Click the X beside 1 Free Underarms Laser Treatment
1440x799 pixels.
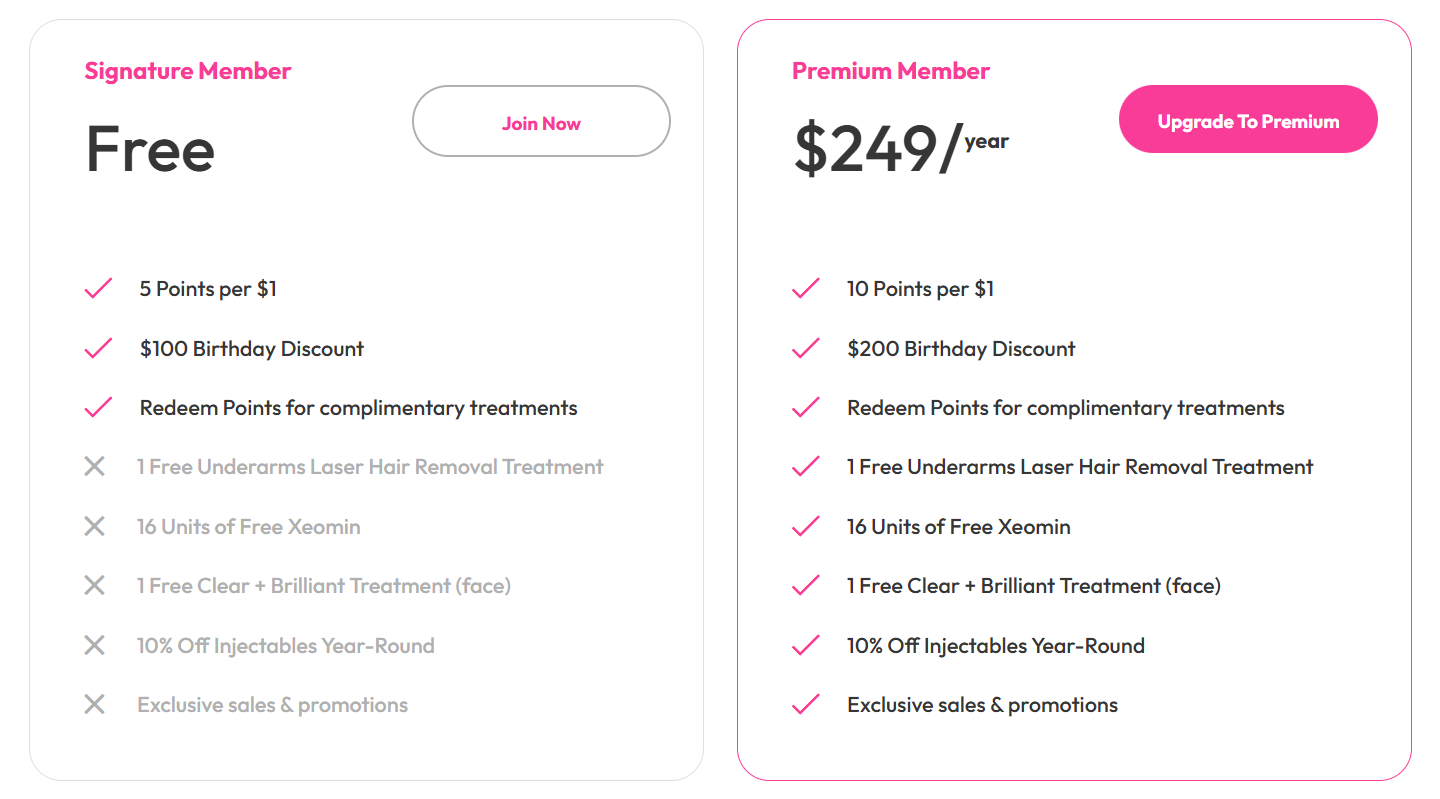point(95,466)
